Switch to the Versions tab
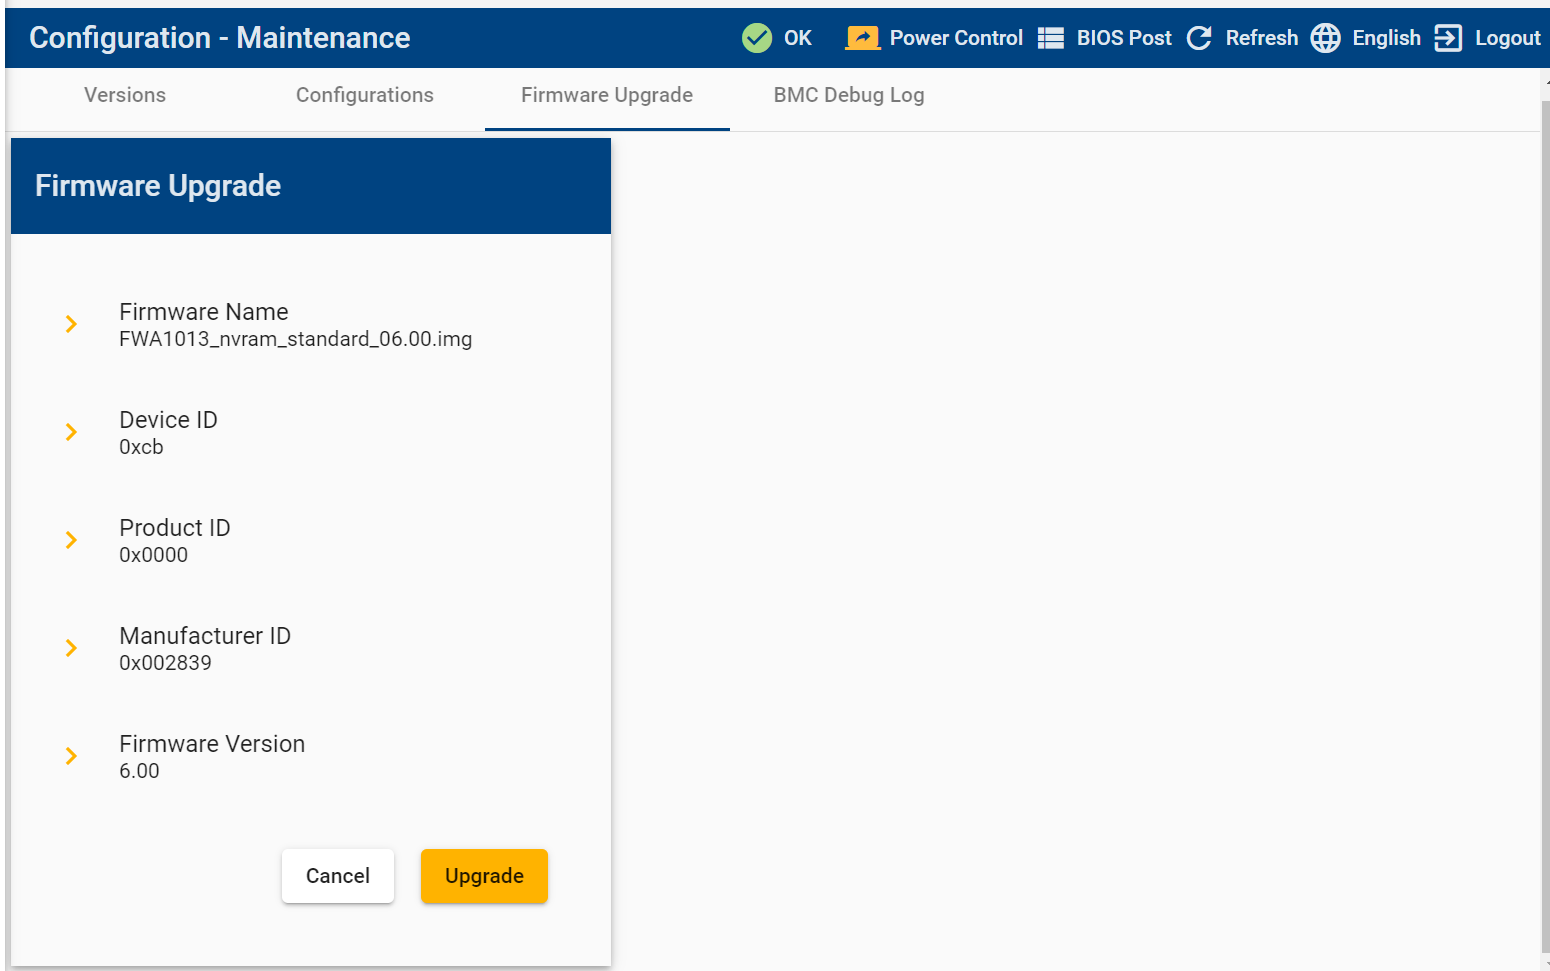This screenshot has height=971, width=1550. [x=125, y=95]
